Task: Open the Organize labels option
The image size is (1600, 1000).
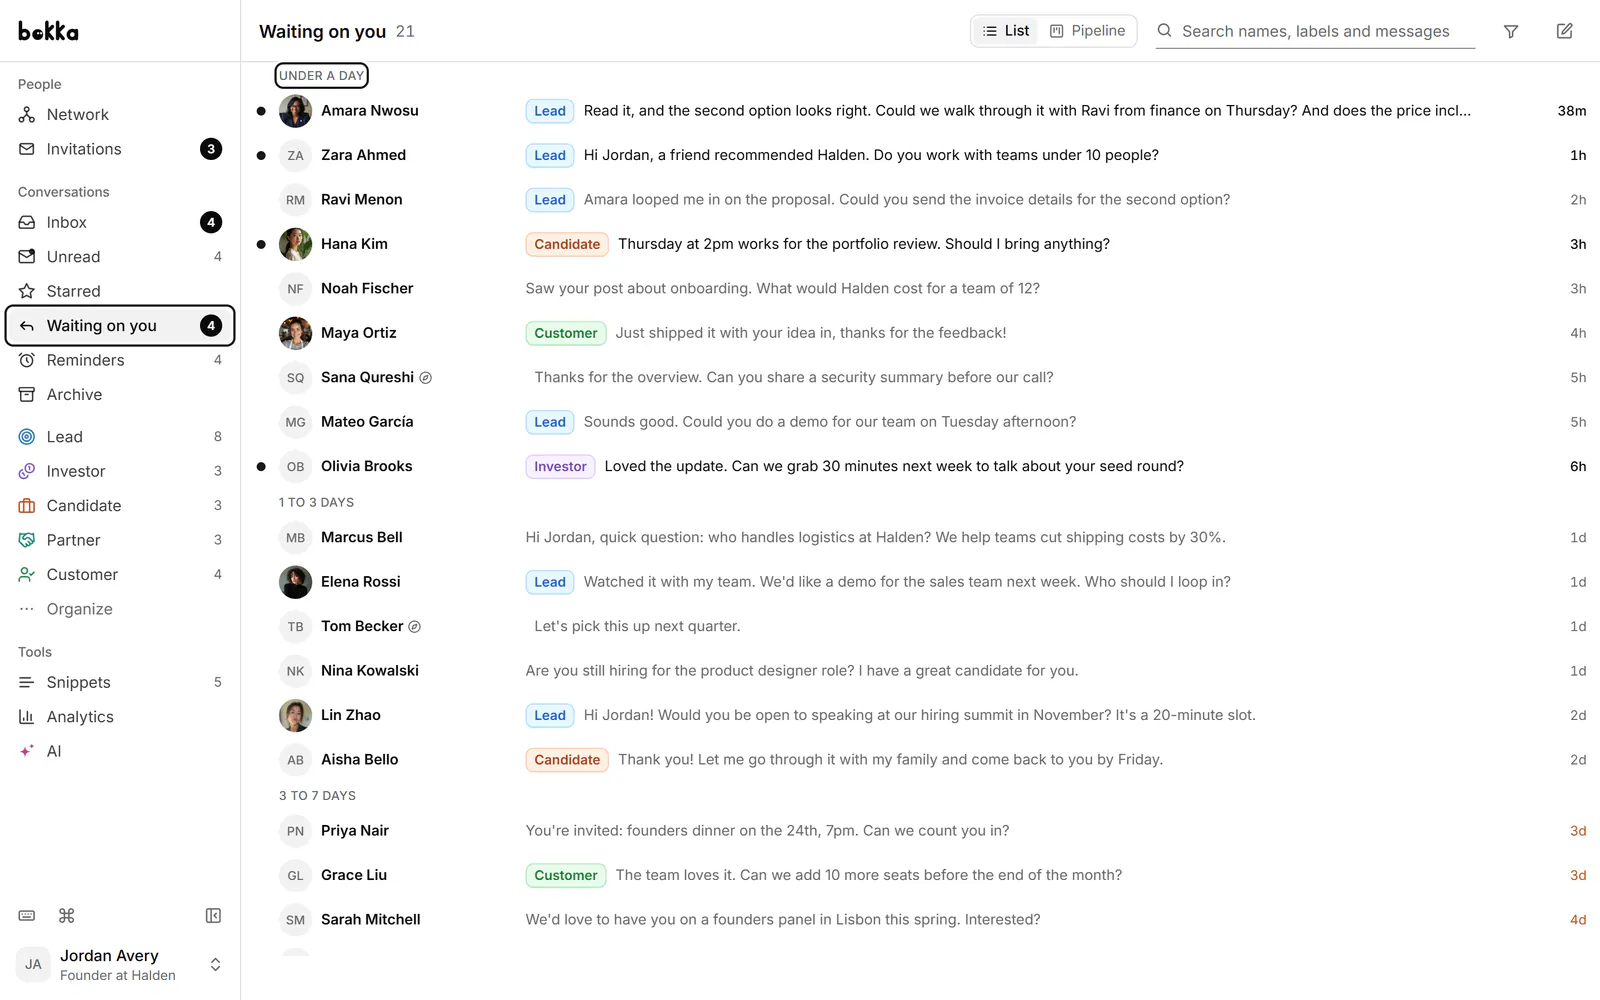Action: [120, 609]
